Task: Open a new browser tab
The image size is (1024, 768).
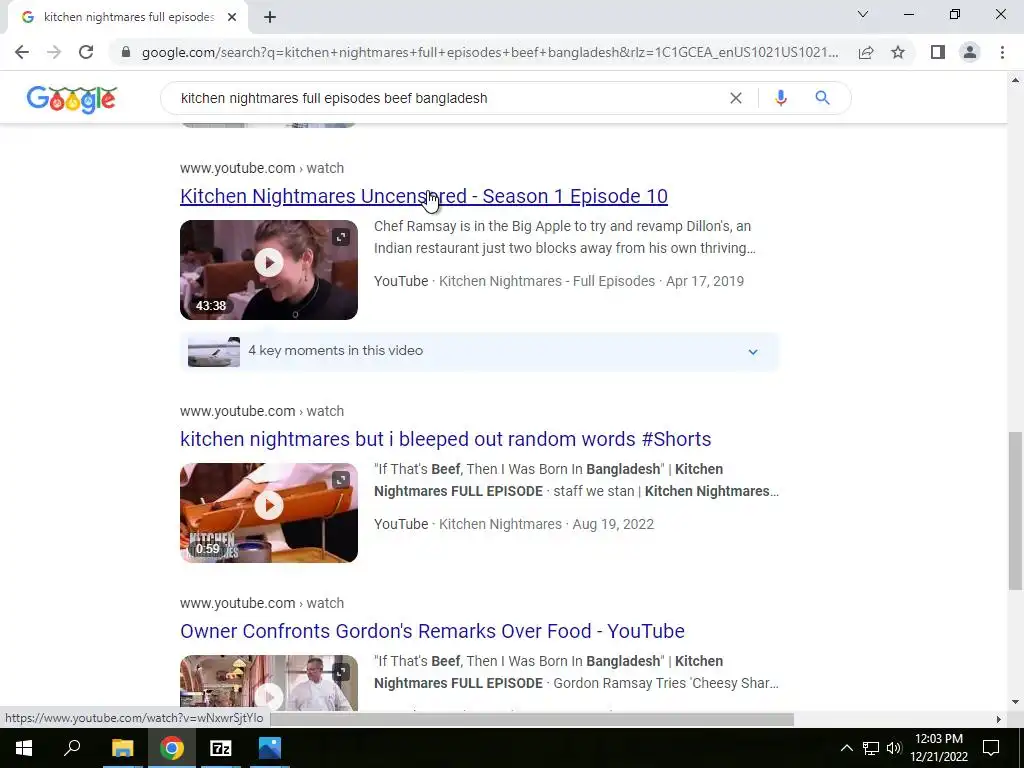Action: pos(270,17)
